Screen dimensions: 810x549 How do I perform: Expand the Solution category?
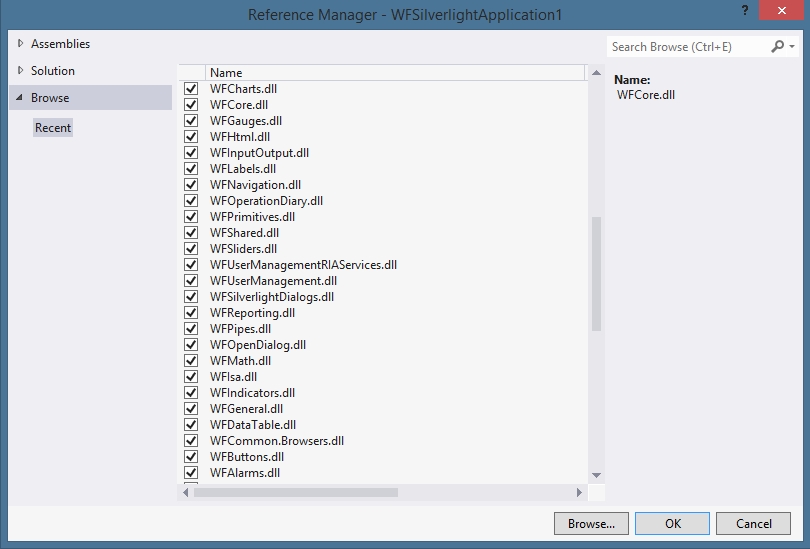pyautogui.click(x=21, y=71)
